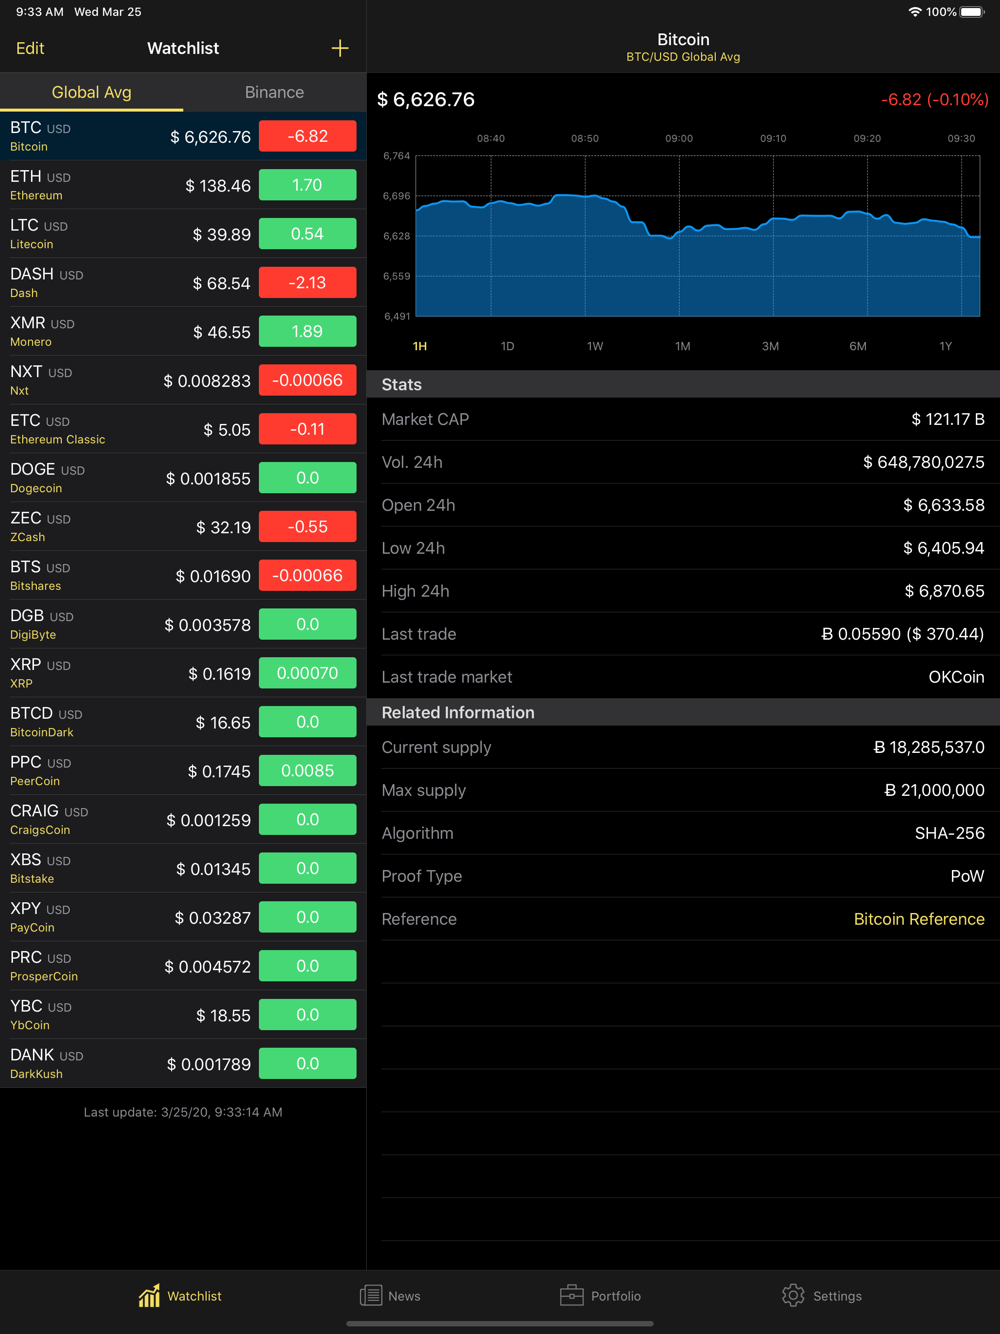This screenshot has width=1000, height=1334.
Task: Select the Dash watchlist row
Action: click(x=183, y=283)
